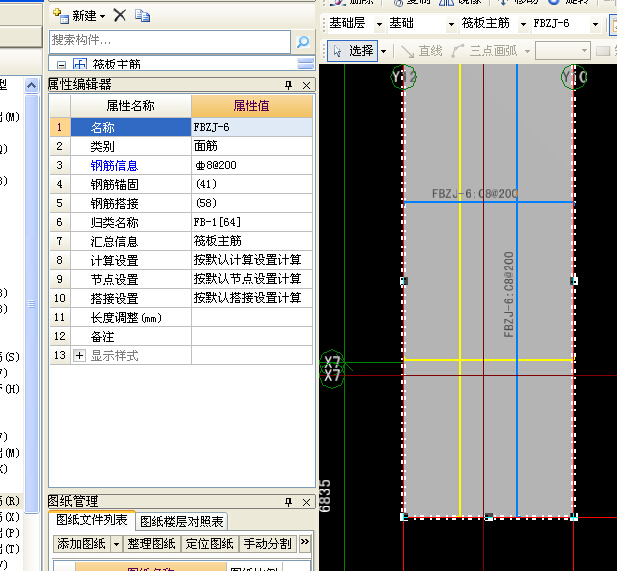Click the 钢筋搭接 value (58)
Image resolution: width=617 pixels, height=571 pixels.
[x=252, y=203]
